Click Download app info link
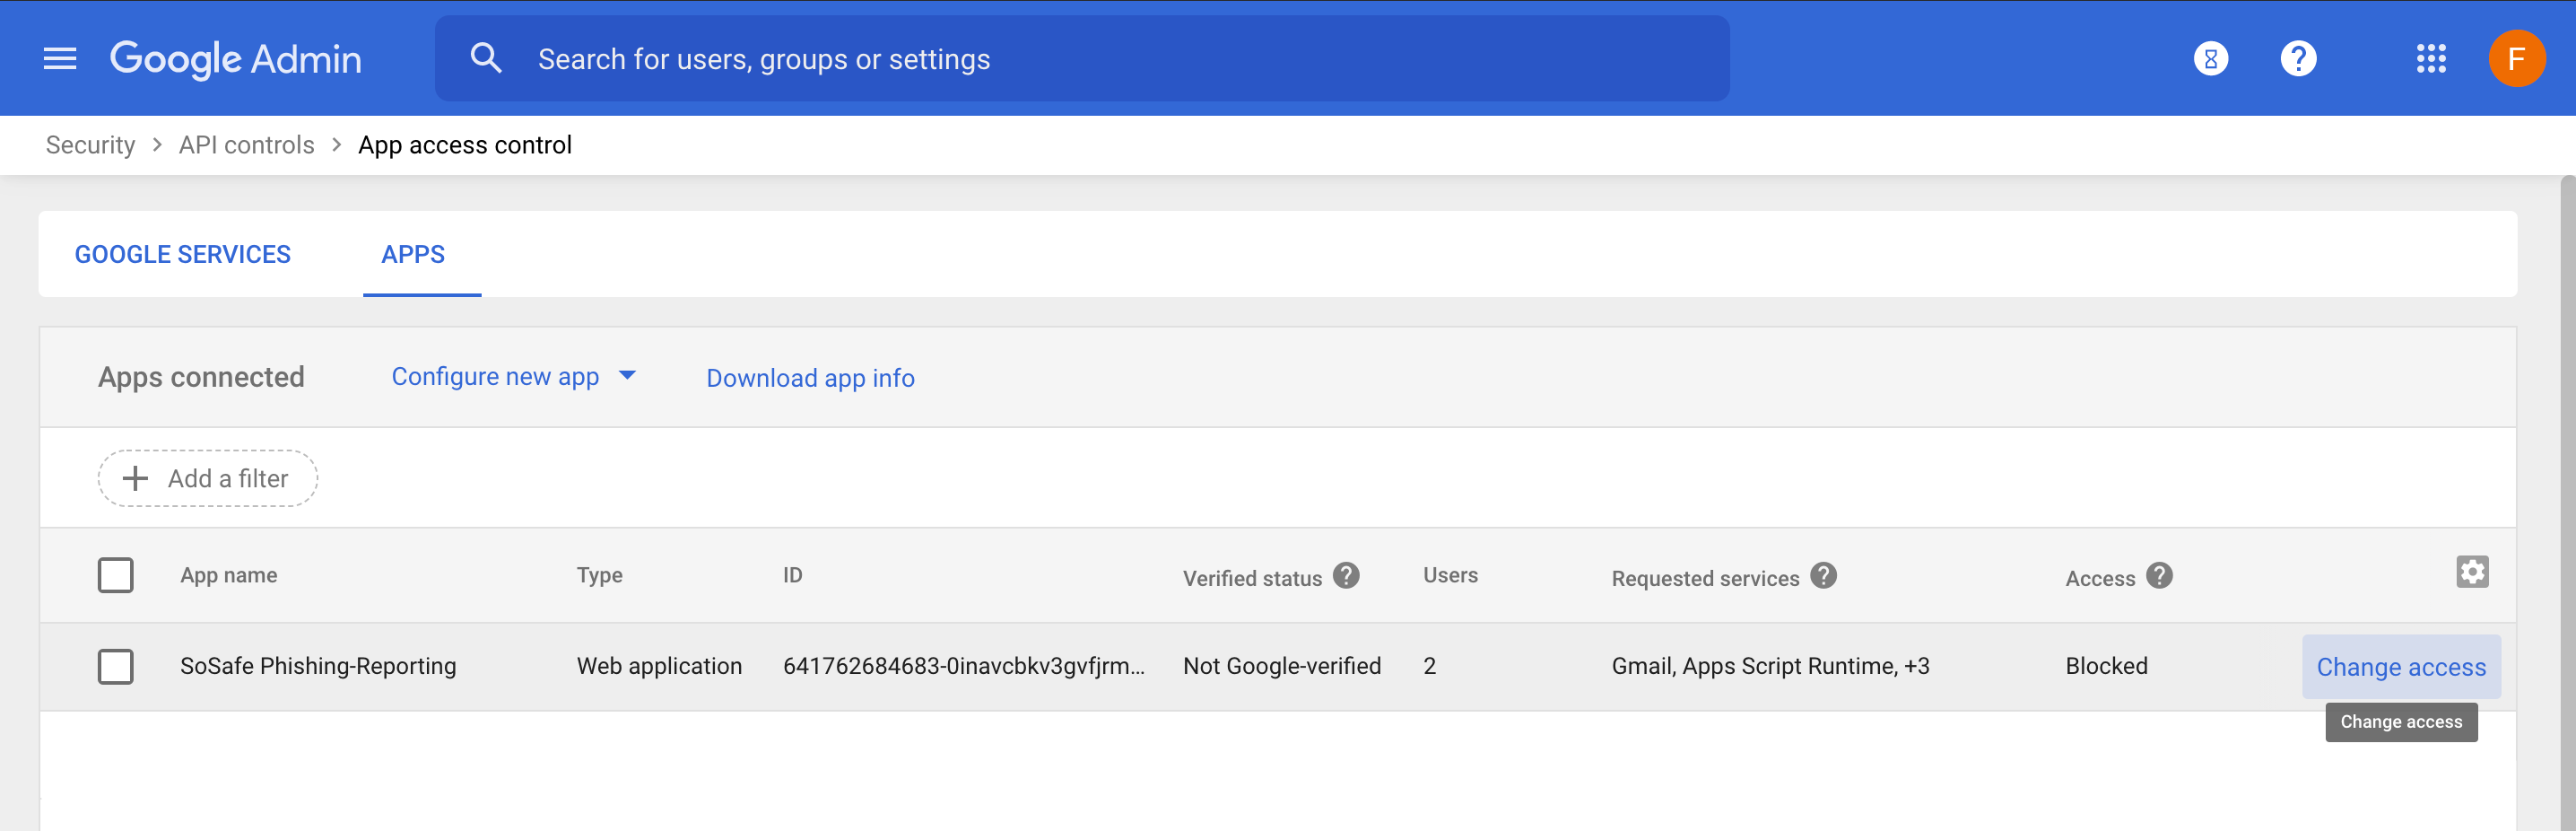This screenshot has height=831, width=2576. point(810,378)
